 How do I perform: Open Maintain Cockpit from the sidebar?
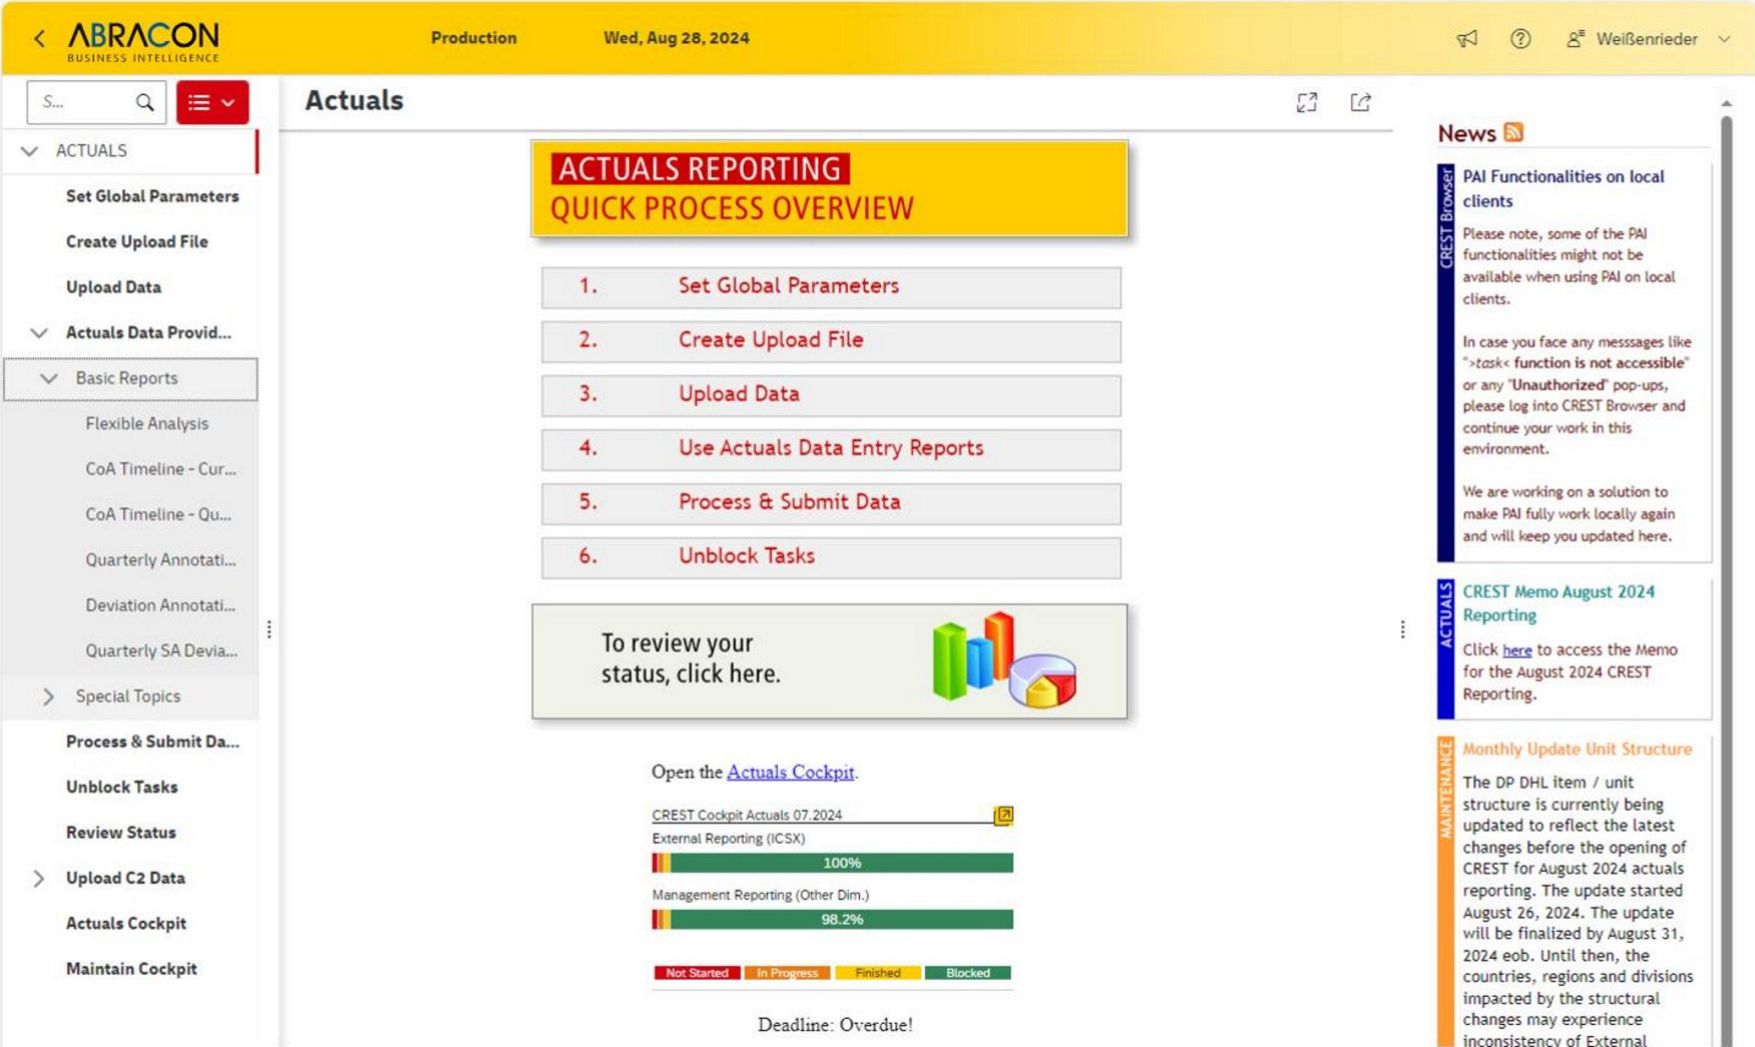(x=131, y=968)
